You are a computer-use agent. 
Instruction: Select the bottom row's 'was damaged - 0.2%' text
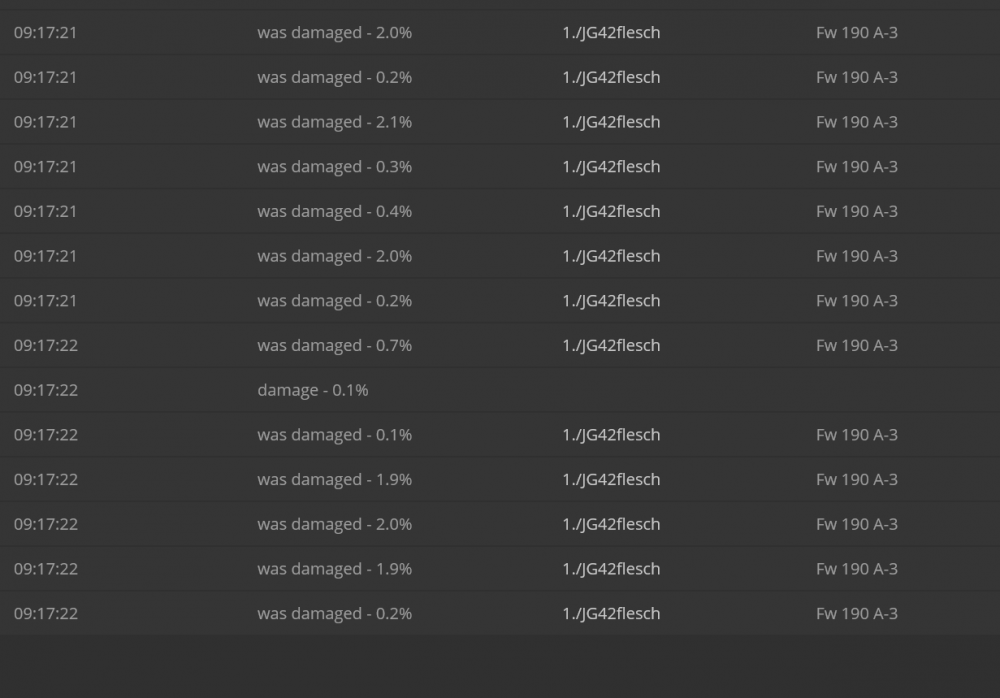pos(334,614)
